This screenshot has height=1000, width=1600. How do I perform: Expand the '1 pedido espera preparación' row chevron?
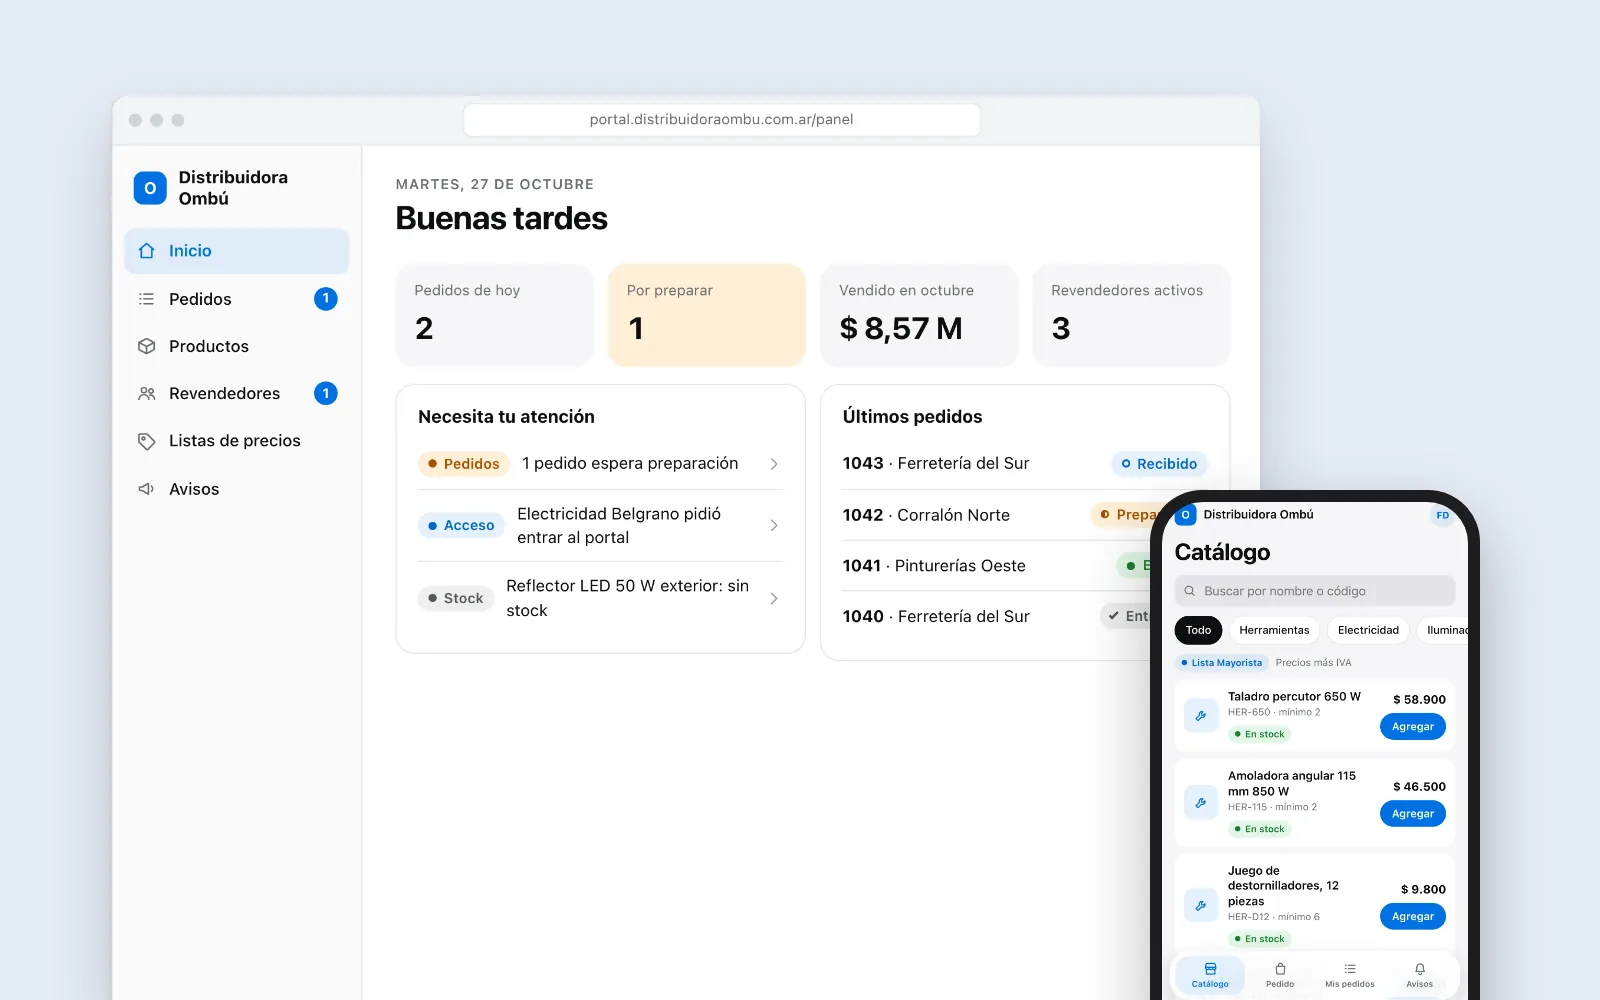click(774, 464)
